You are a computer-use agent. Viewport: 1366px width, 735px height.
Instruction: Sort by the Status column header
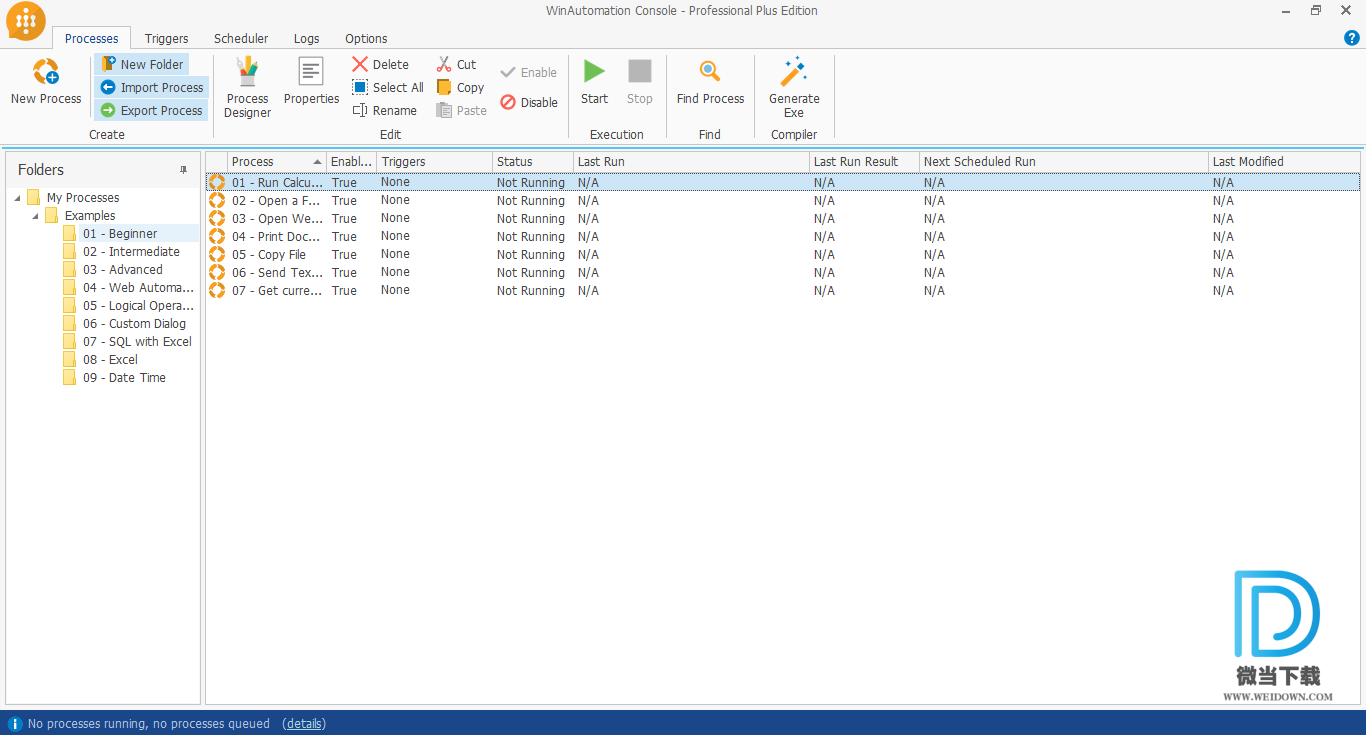[x=533, y=161]
